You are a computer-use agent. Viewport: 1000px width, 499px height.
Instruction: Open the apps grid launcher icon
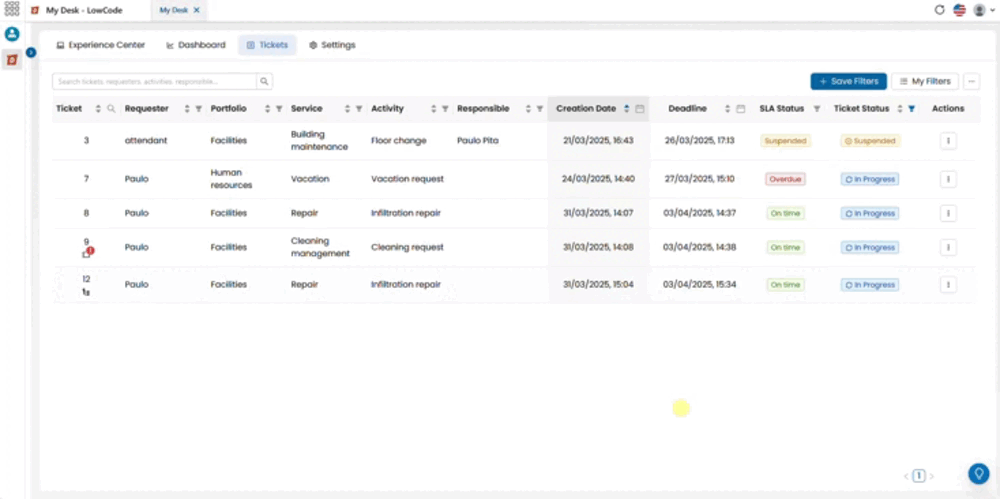[x=11, y=10]
